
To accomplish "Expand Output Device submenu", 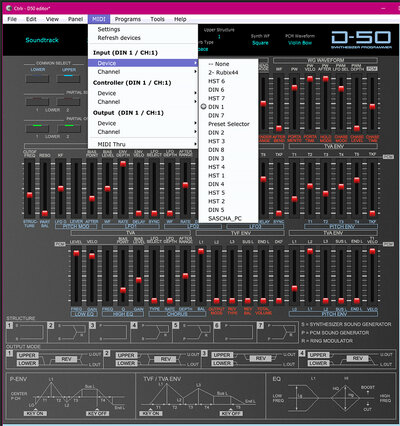I will (x=143, y=123).
